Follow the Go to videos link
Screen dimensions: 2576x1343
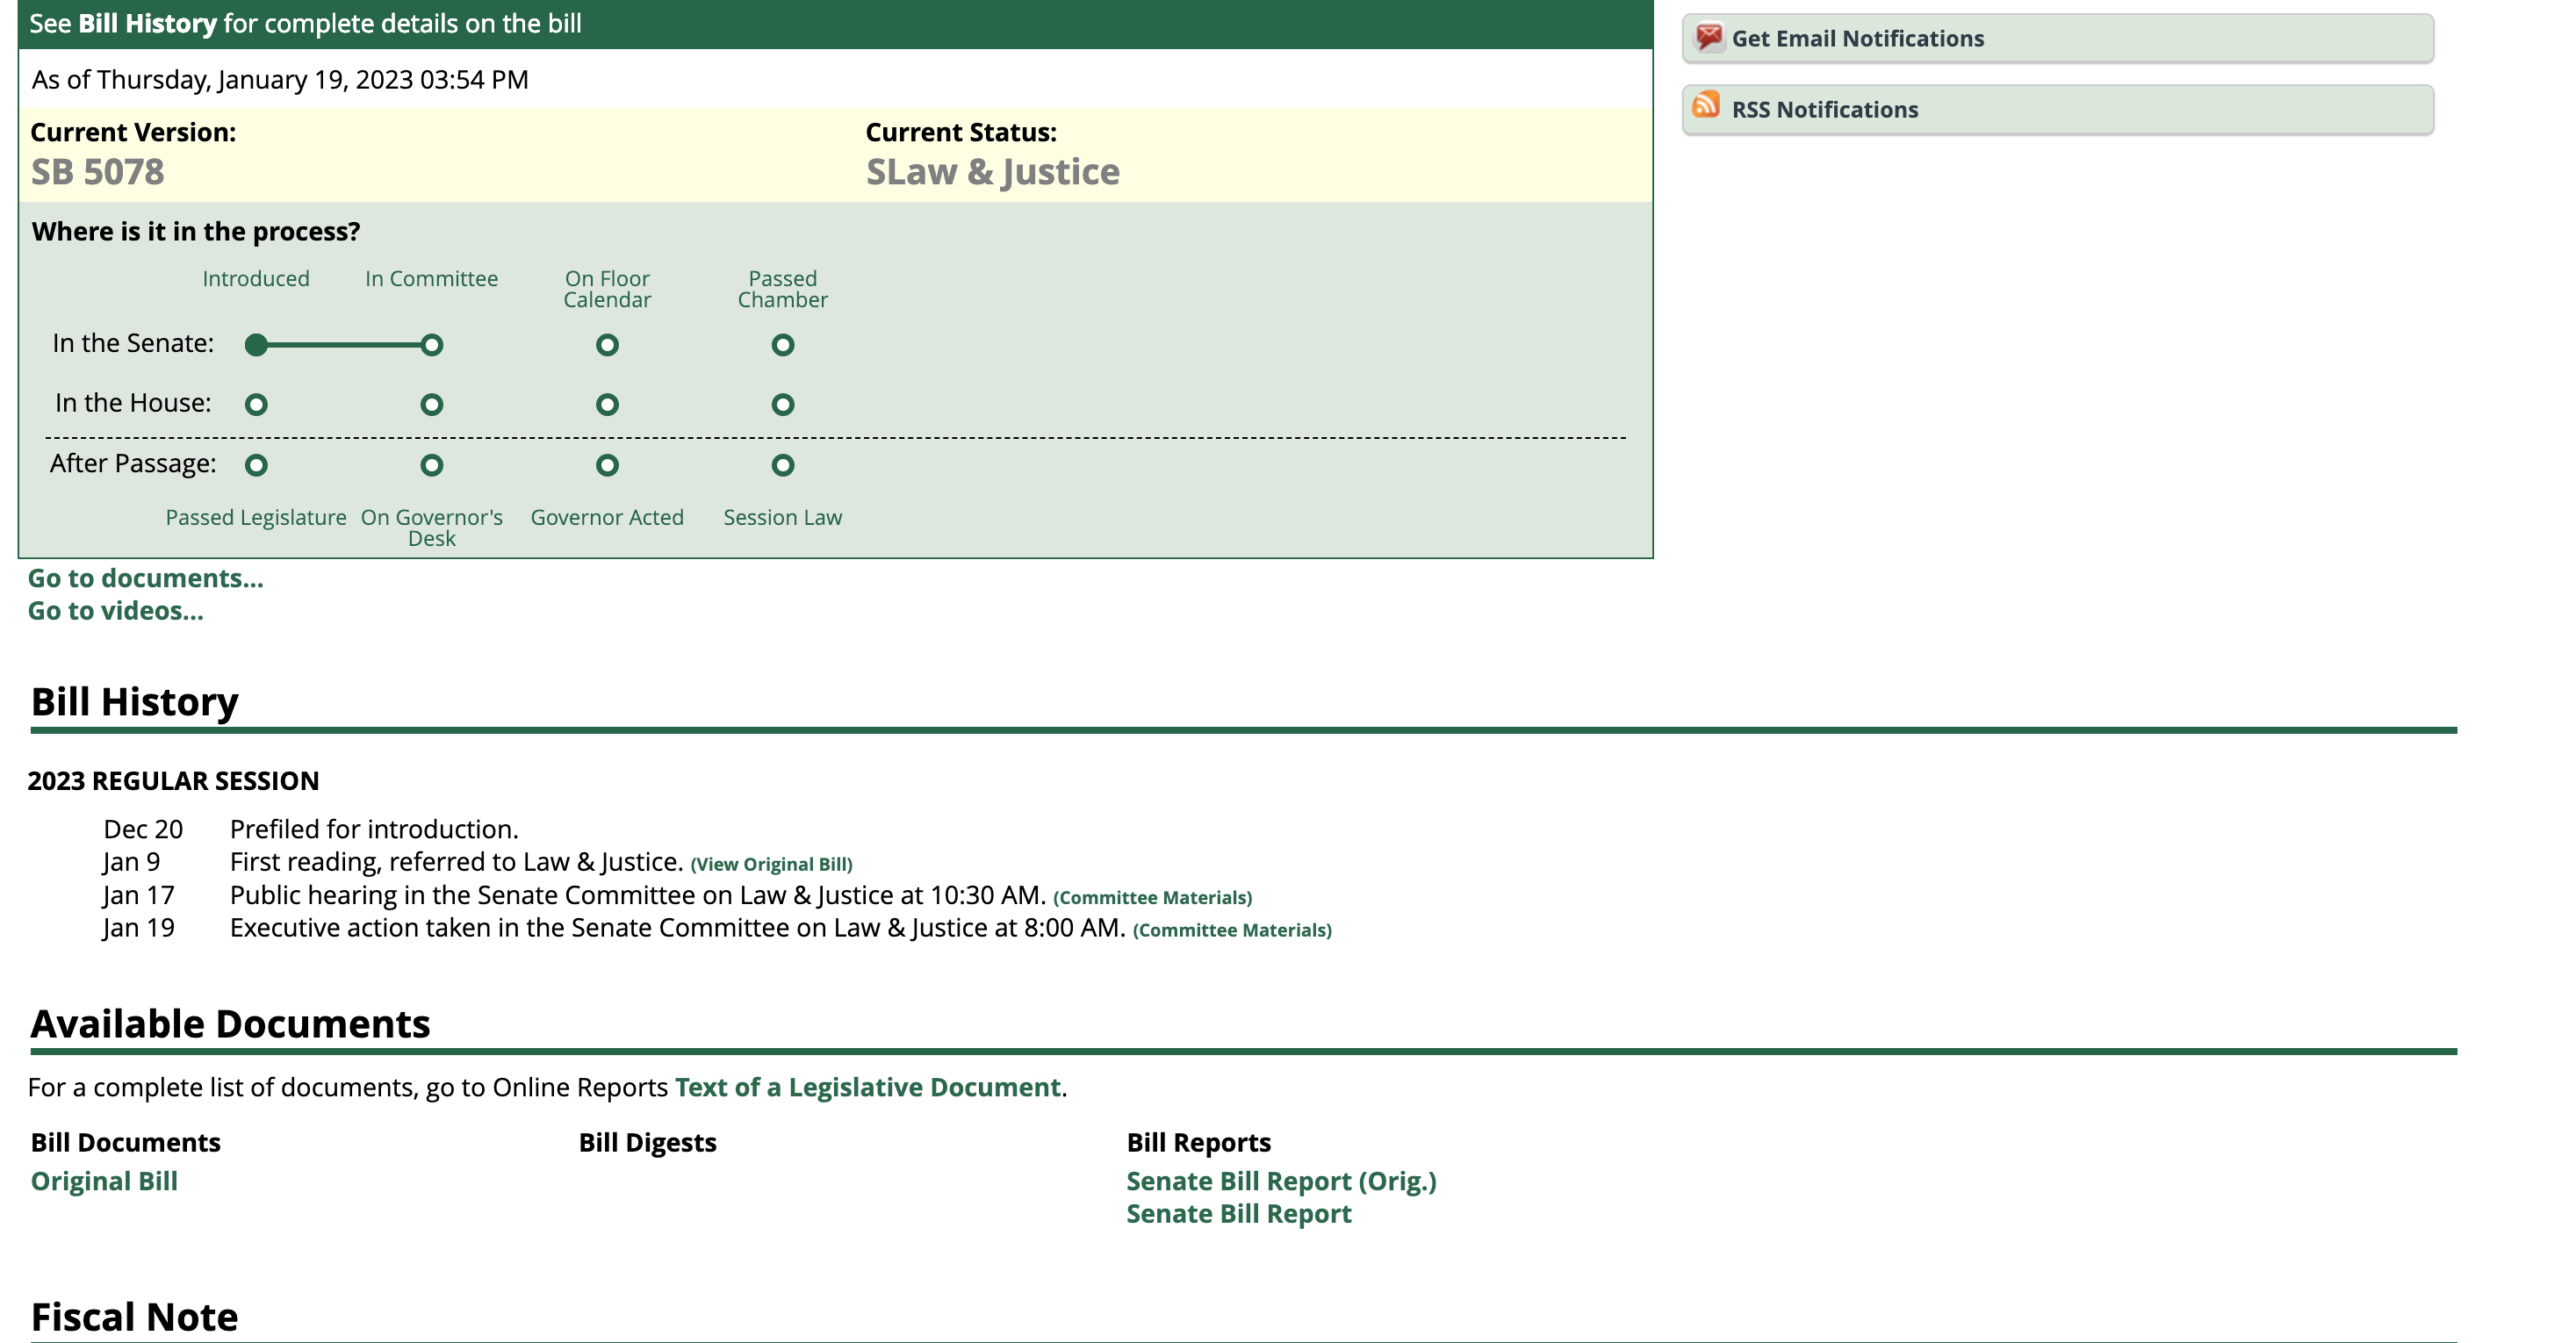point(115,611)
